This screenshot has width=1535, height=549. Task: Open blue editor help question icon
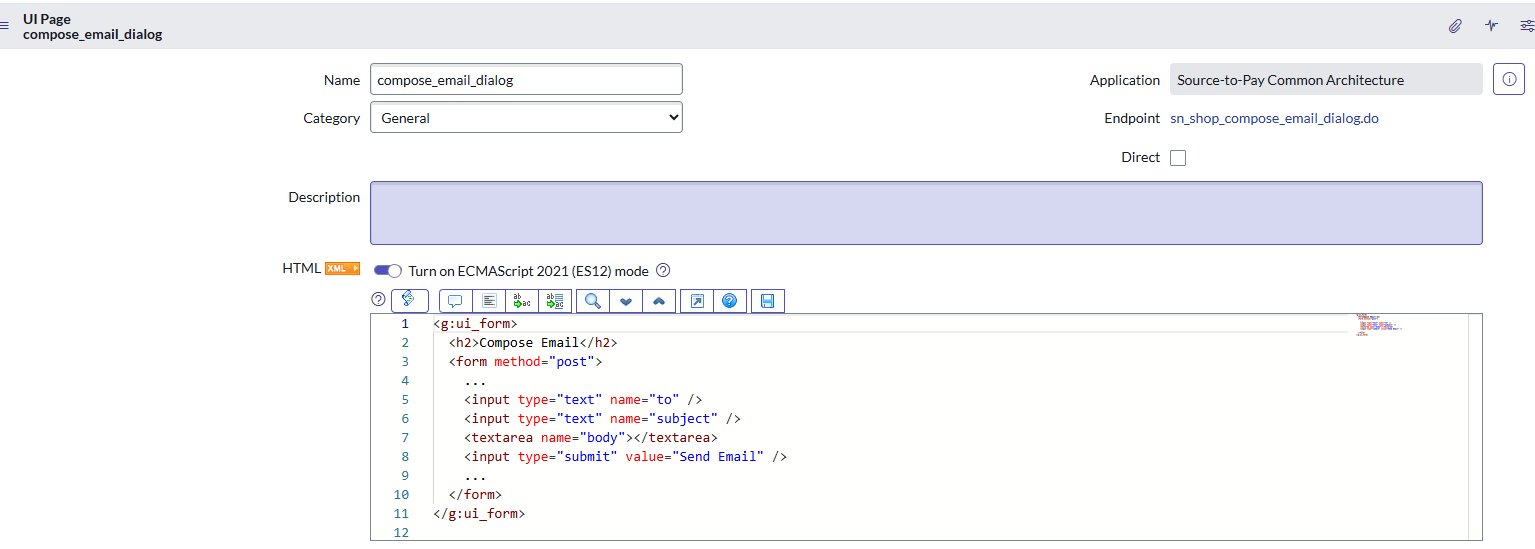pyautogui.click(x=729, y=300)
